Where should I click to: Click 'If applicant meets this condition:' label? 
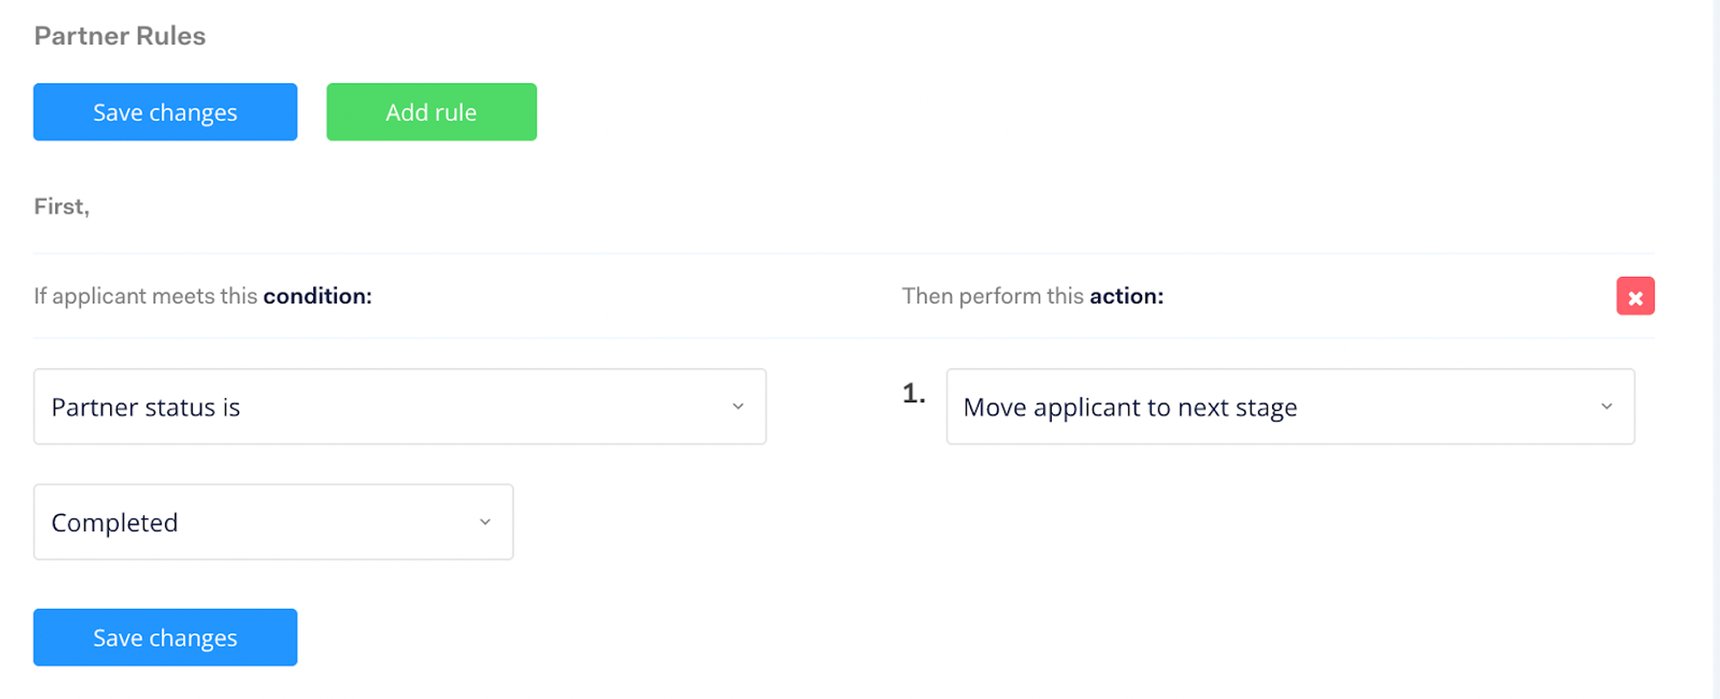click(x=202, y=296)
